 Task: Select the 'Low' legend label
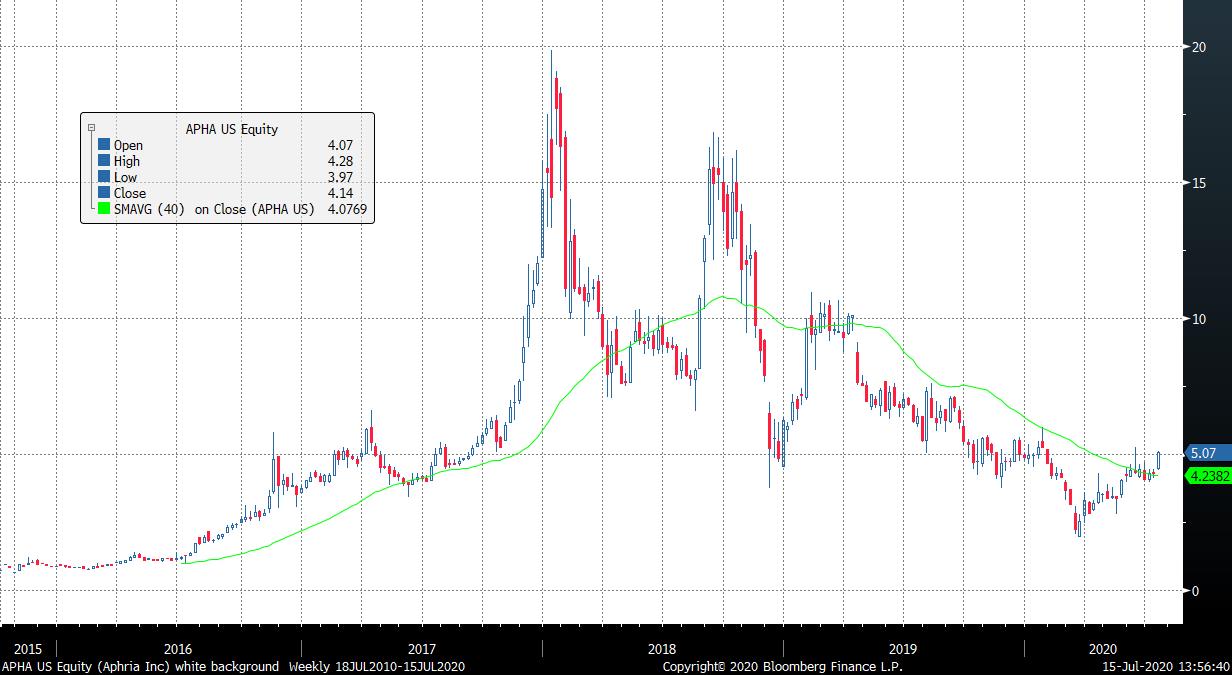tap(125, 177)
